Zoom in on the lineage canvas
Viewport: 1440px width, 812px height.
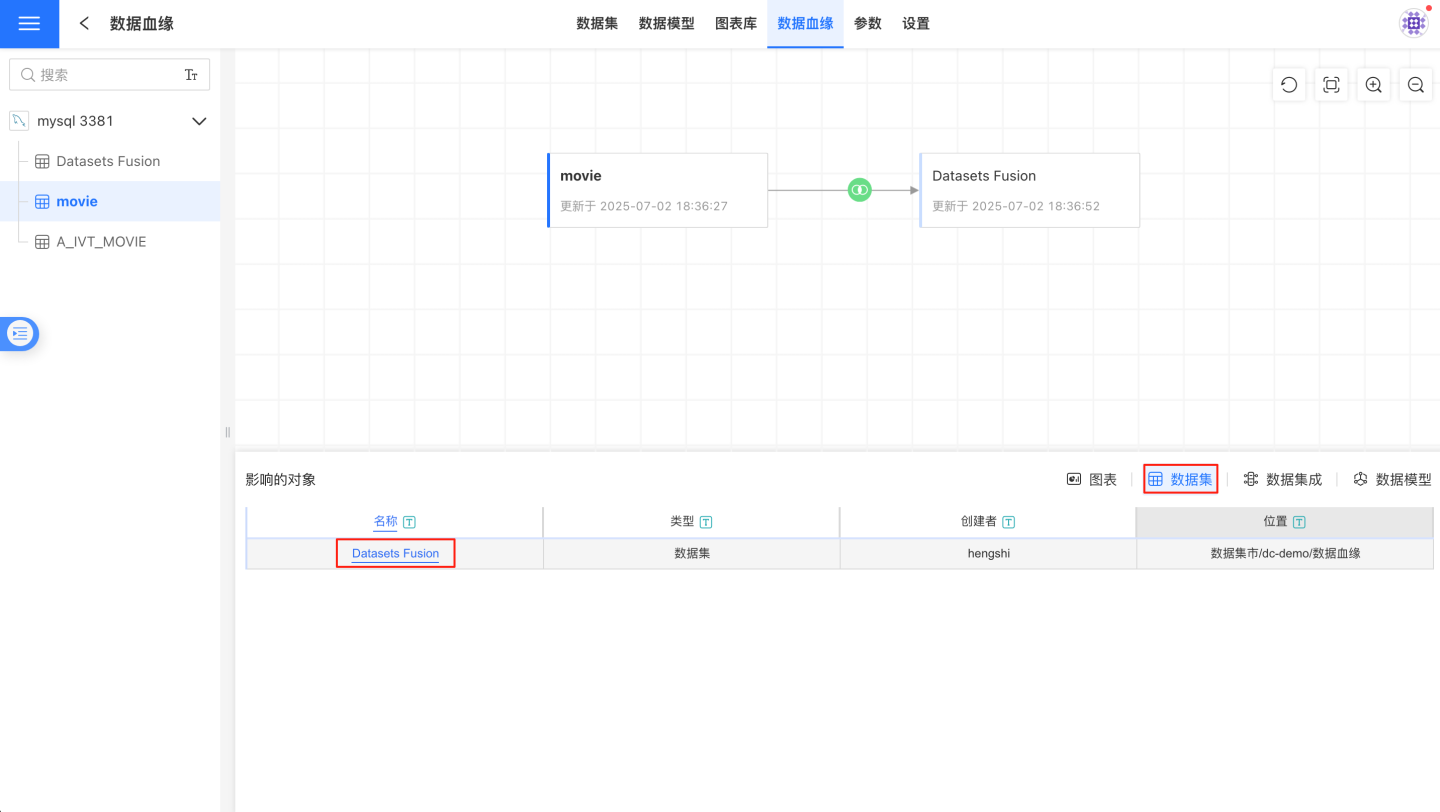click(x=1374, y=85)
